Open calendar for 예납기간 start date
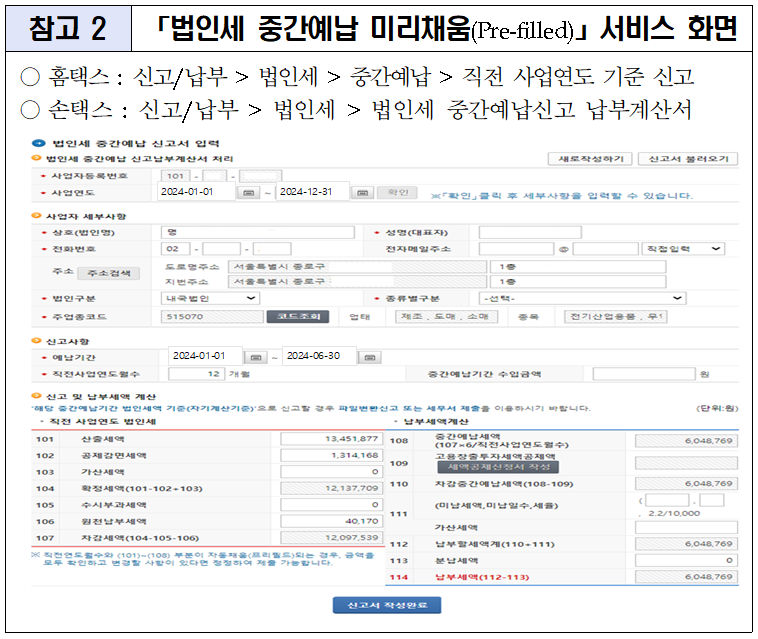 [x=256, y=356]
